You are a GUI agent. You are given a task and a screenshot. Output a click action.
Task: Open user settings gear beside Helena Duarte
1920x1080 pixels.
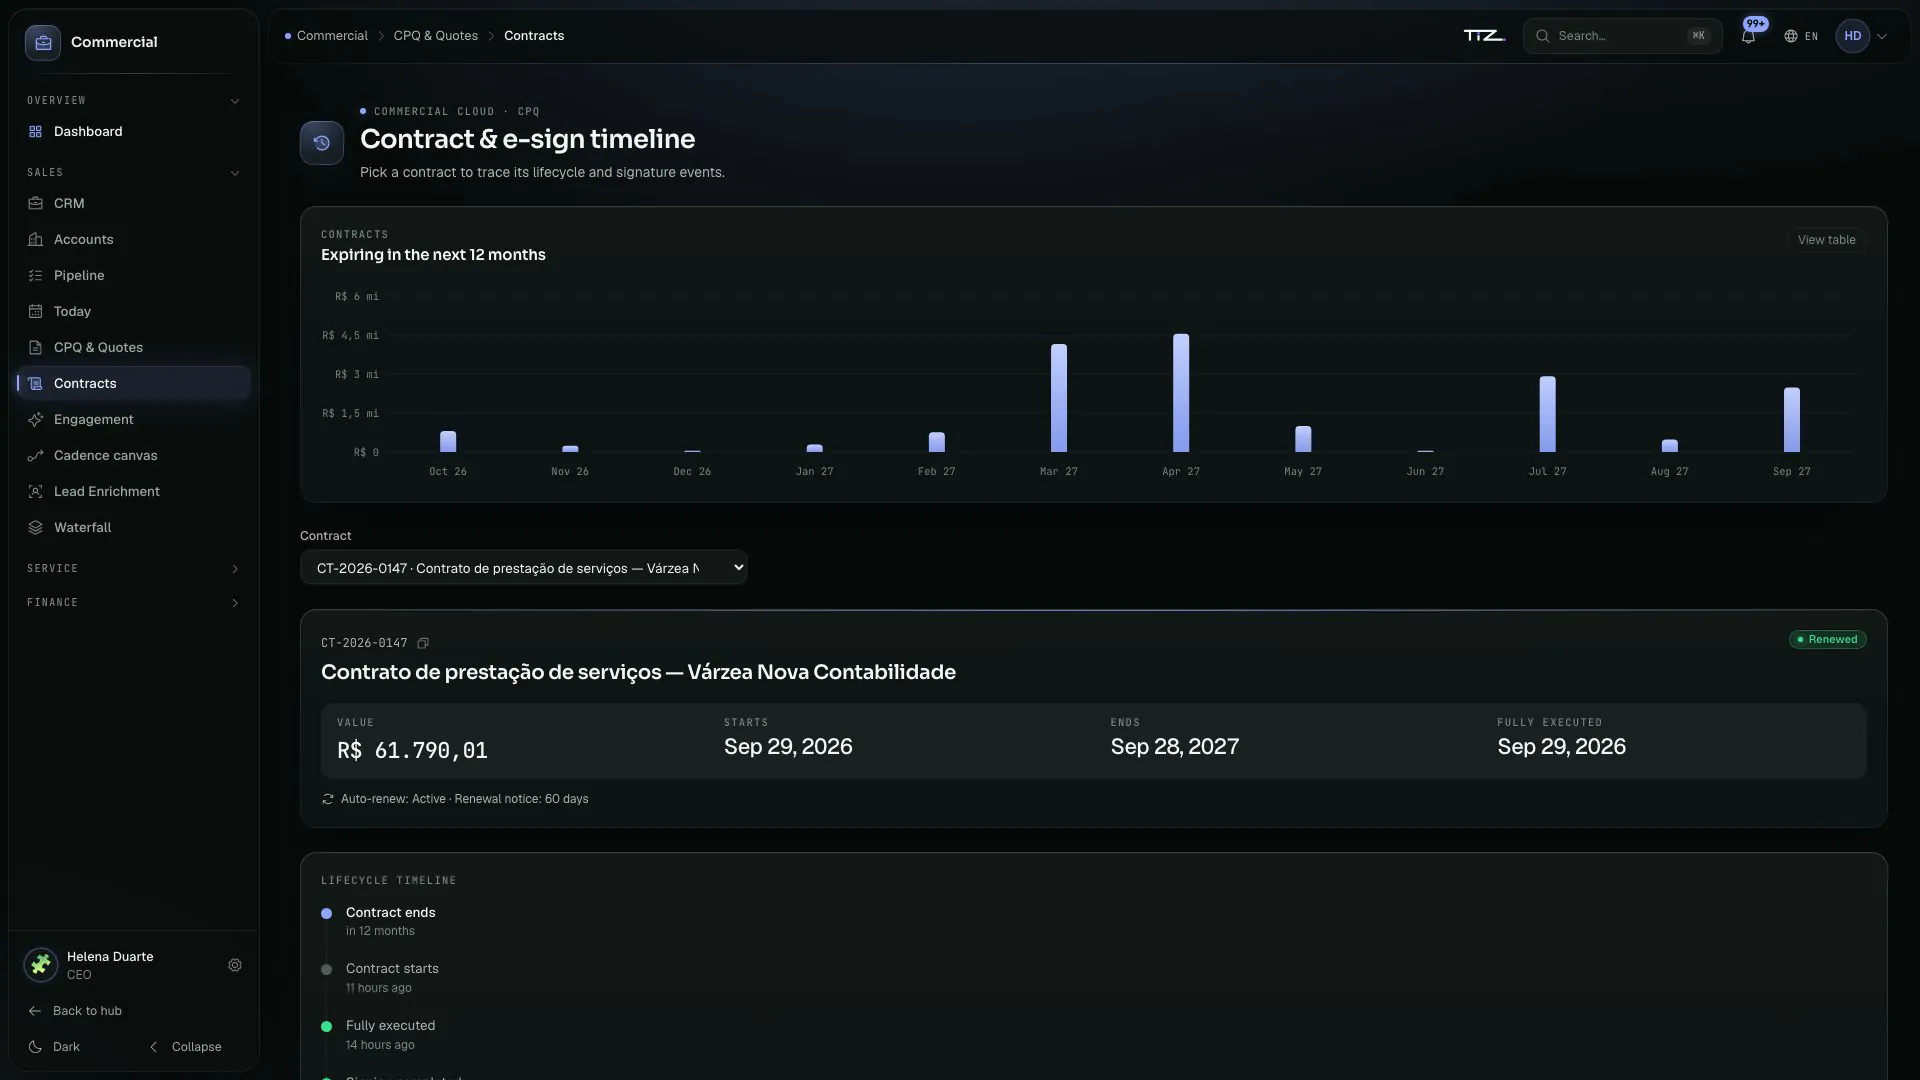(235, 965)
